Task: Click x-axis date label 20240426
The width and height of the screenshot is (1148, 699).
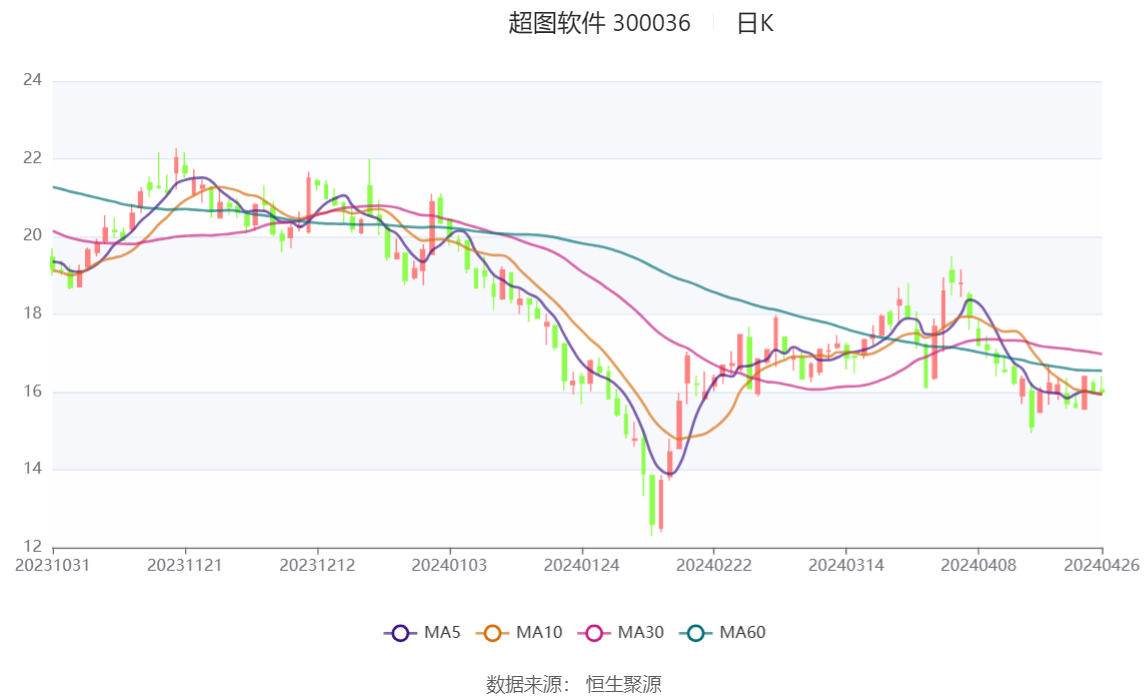Action: coord(1102,565)
